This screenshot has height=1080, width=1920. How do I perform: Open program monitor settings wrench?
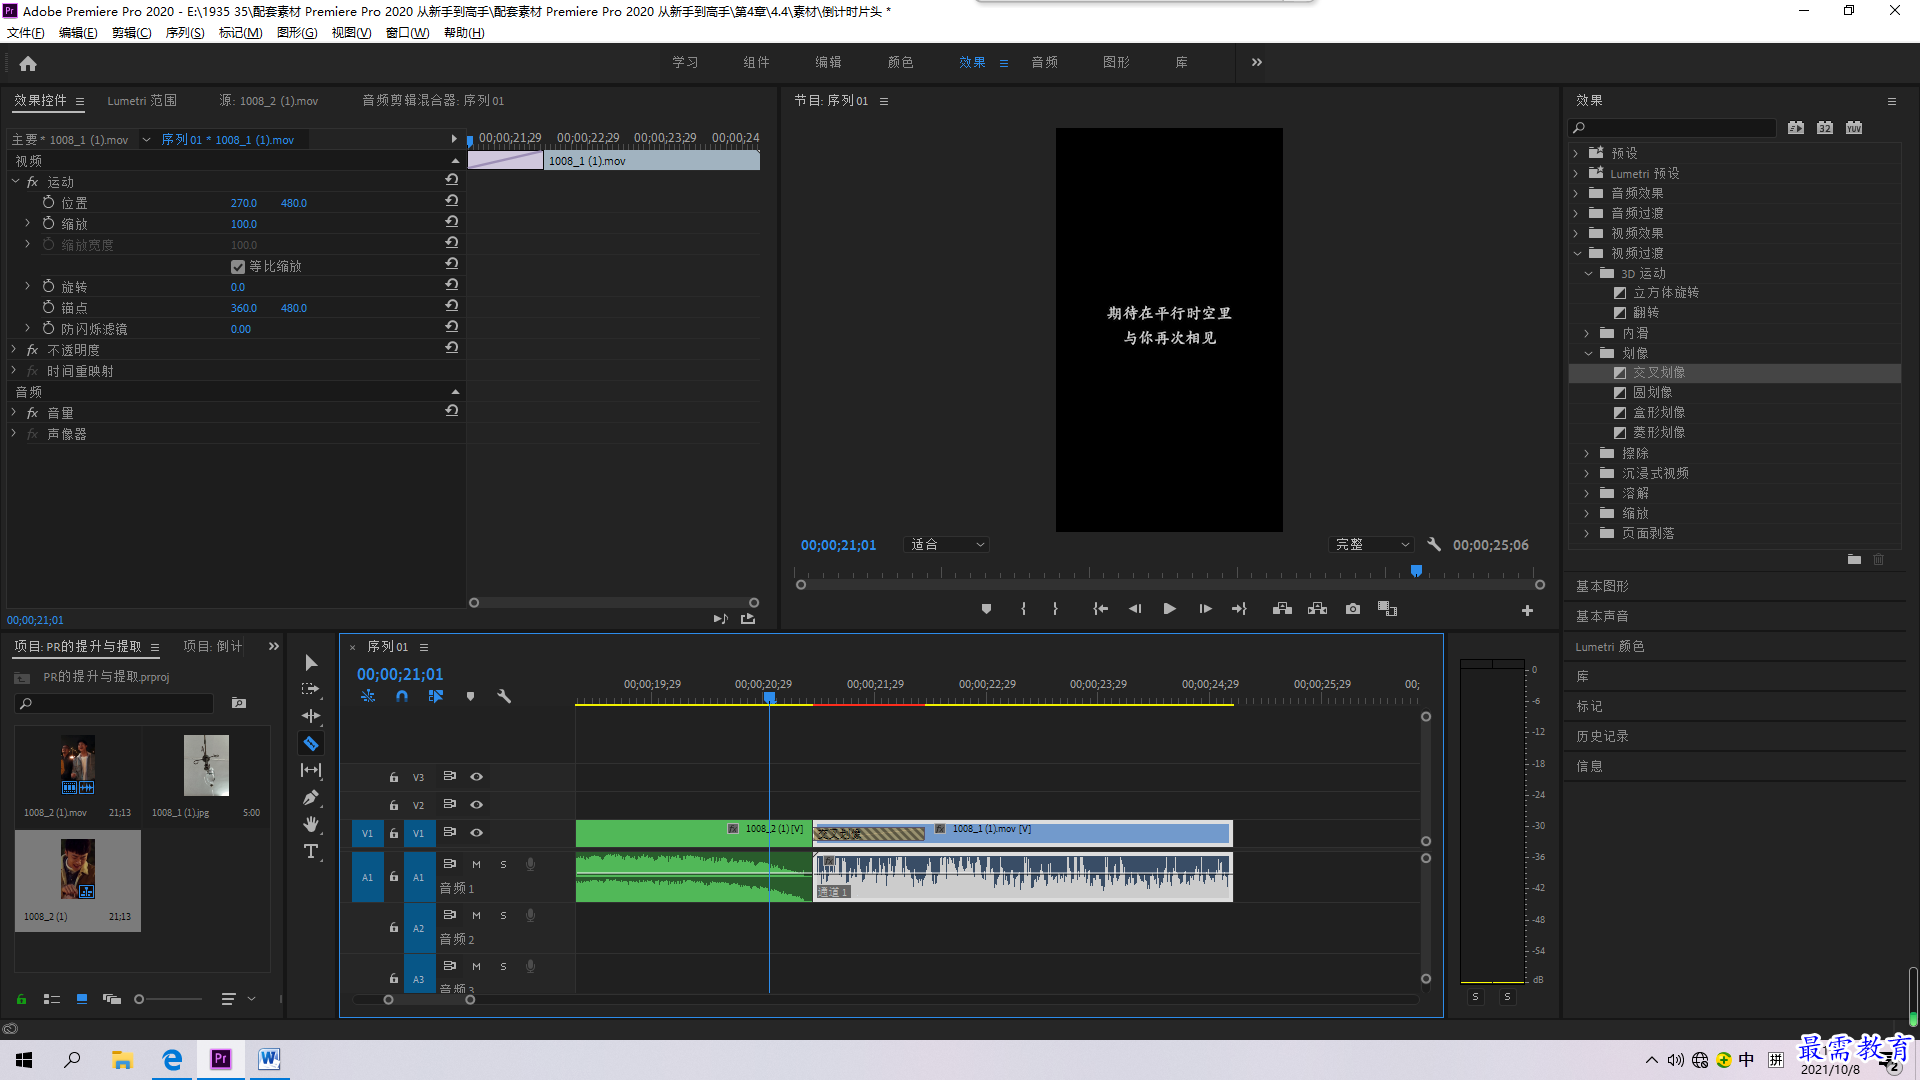(x=1434, y=545)
